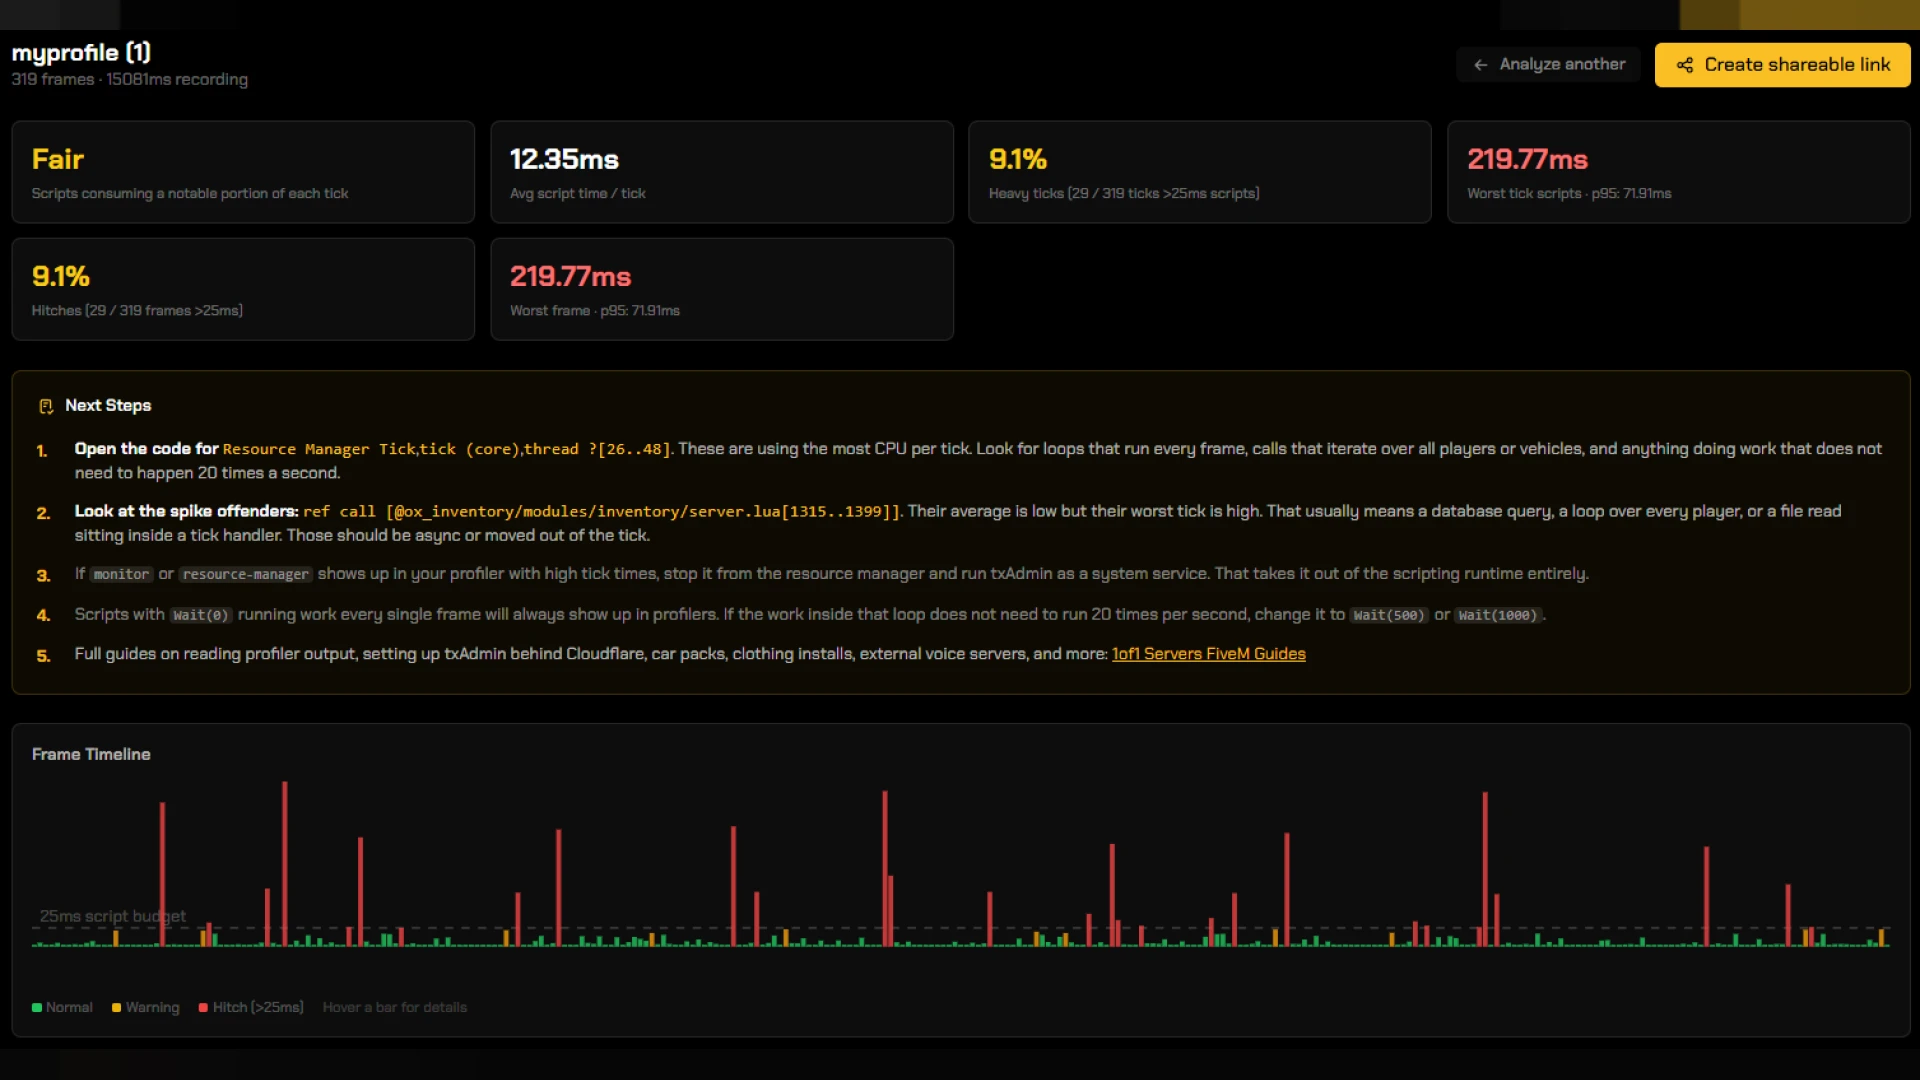
Task: Click the 219.77ms Worst frame card
Action: point(721,289)
